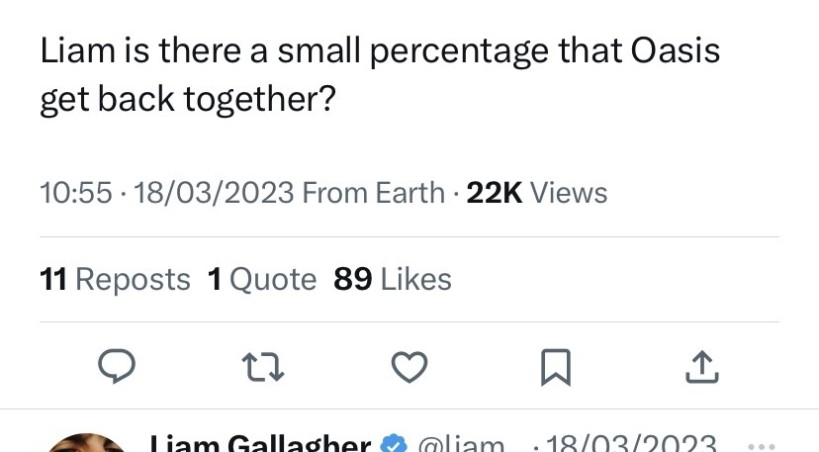The image size is (819, 452).
Task: Click the @liam handle
Action: click(461, 444)
